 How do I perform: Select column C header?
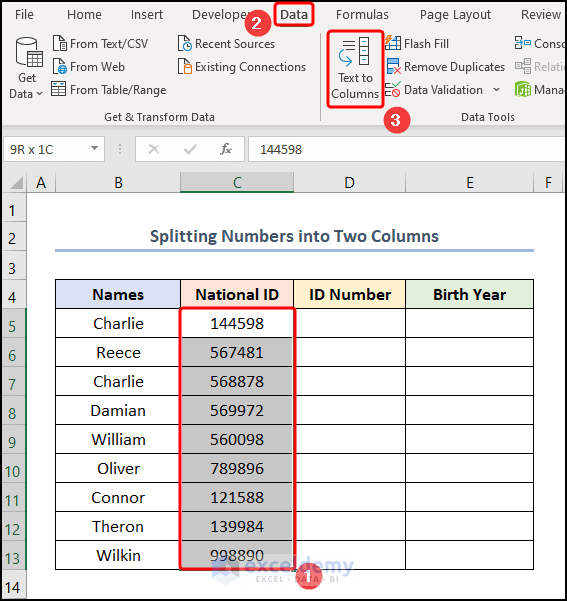pos(237,182)
